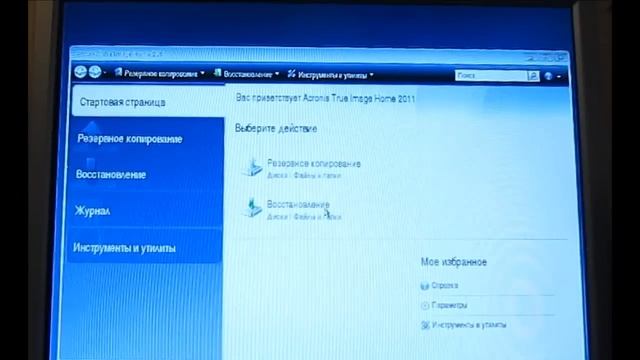Click the recovery drive icon in main pane

tap(252, 208)
